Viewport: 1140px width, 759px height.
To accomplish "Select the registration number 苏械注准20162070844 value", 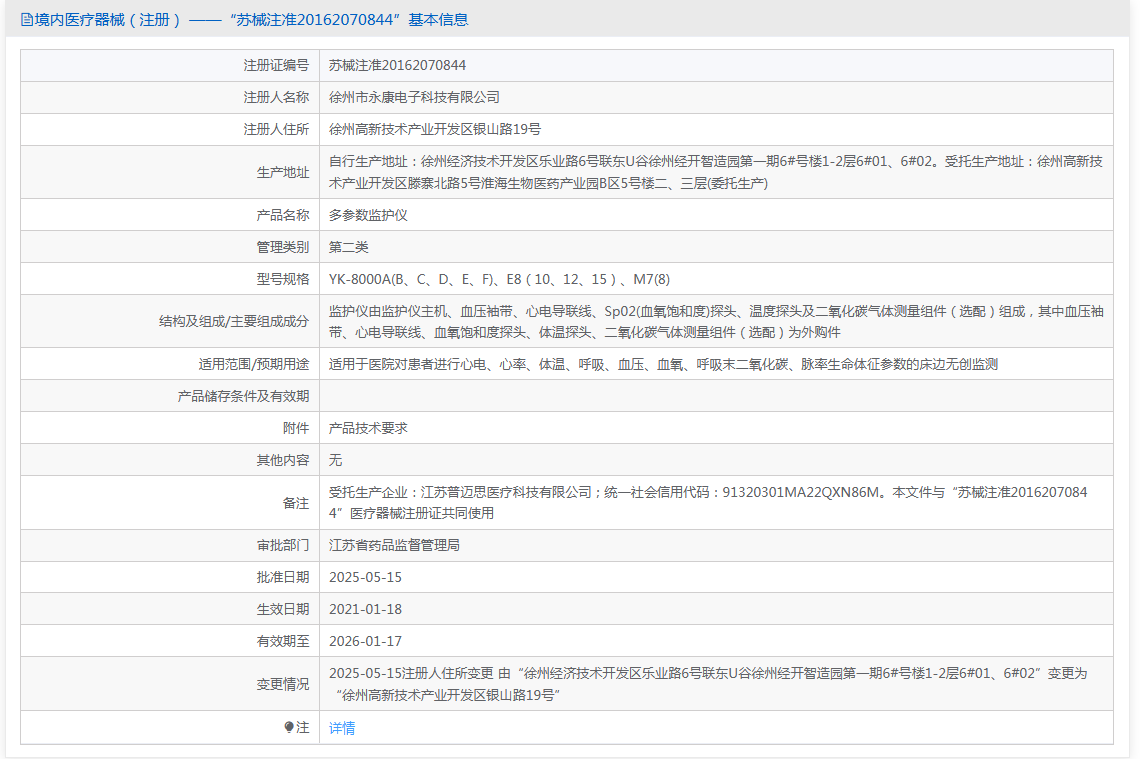I will 397,65.
